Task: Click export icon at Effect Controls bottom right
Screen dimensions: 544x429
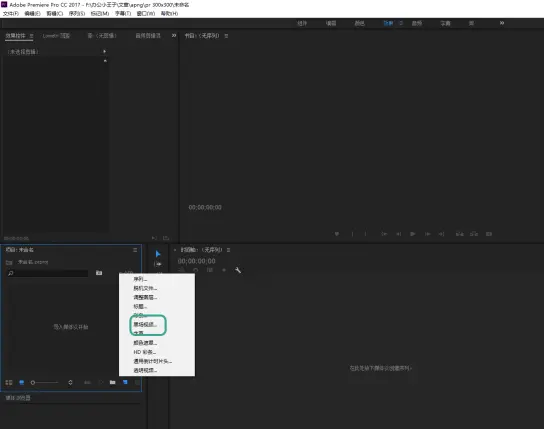Action: click(166, 238)
